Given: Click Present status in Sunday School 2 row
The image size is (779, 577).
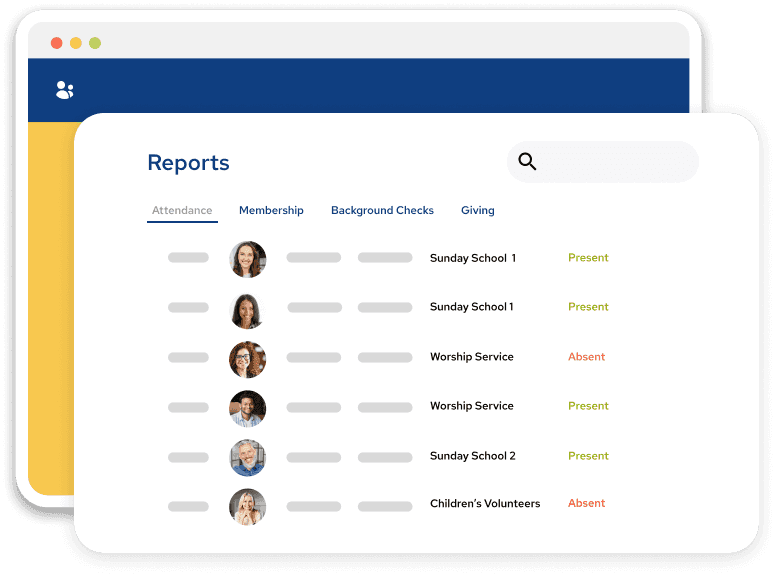Looking at the screenshot, I should pyautogui.click(x=588, y=456).
